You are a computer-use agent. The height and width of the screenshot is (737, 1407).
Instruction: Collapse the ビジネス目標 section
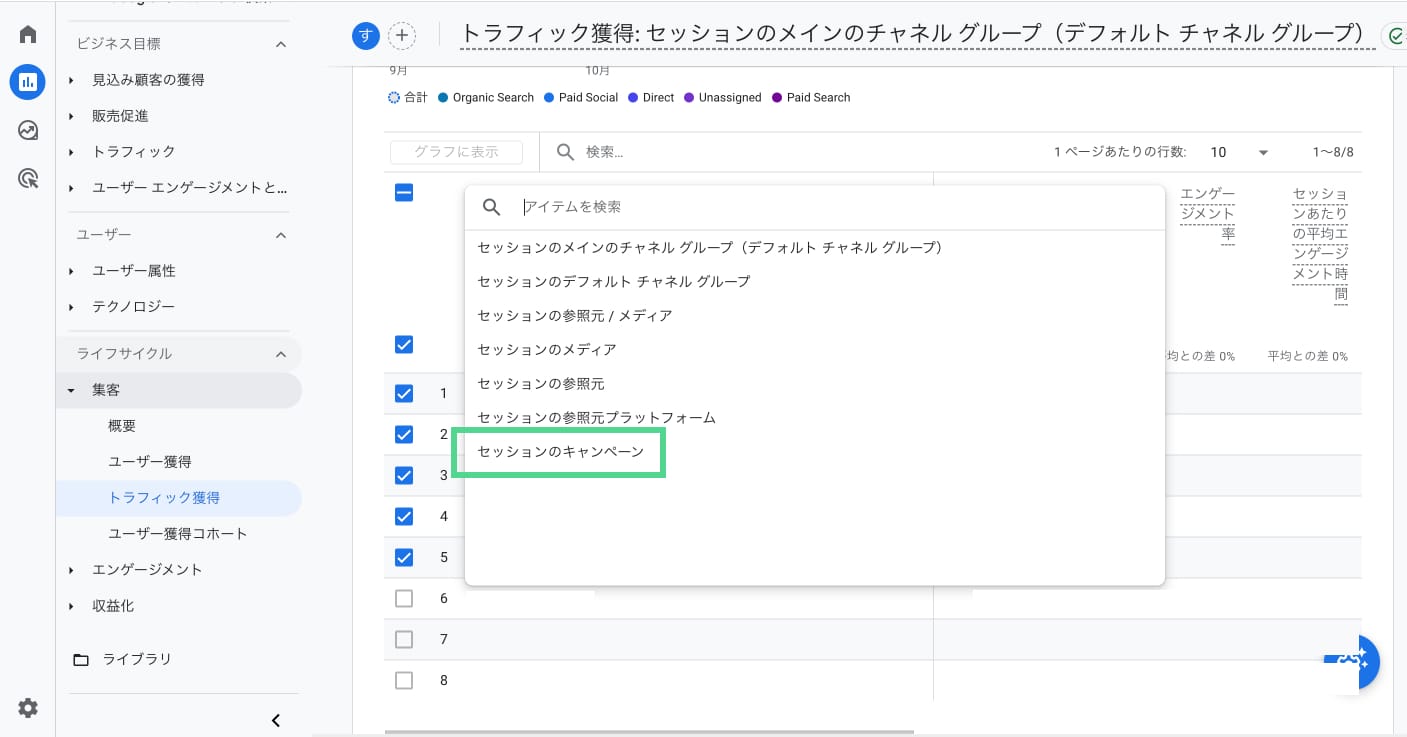pos(281,44)
